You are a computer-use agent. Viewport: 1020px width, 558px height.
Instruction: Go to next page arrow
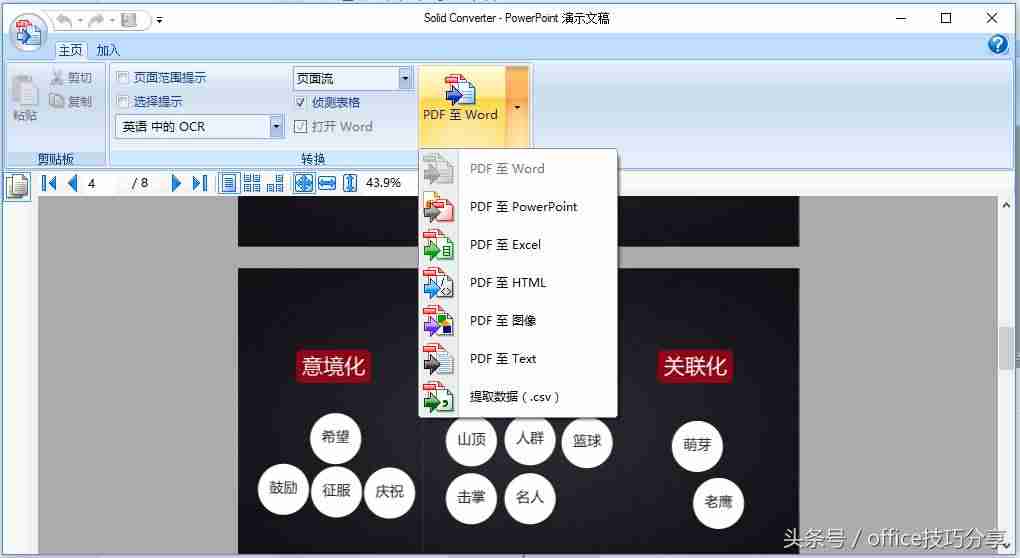(x=176, y=183)
